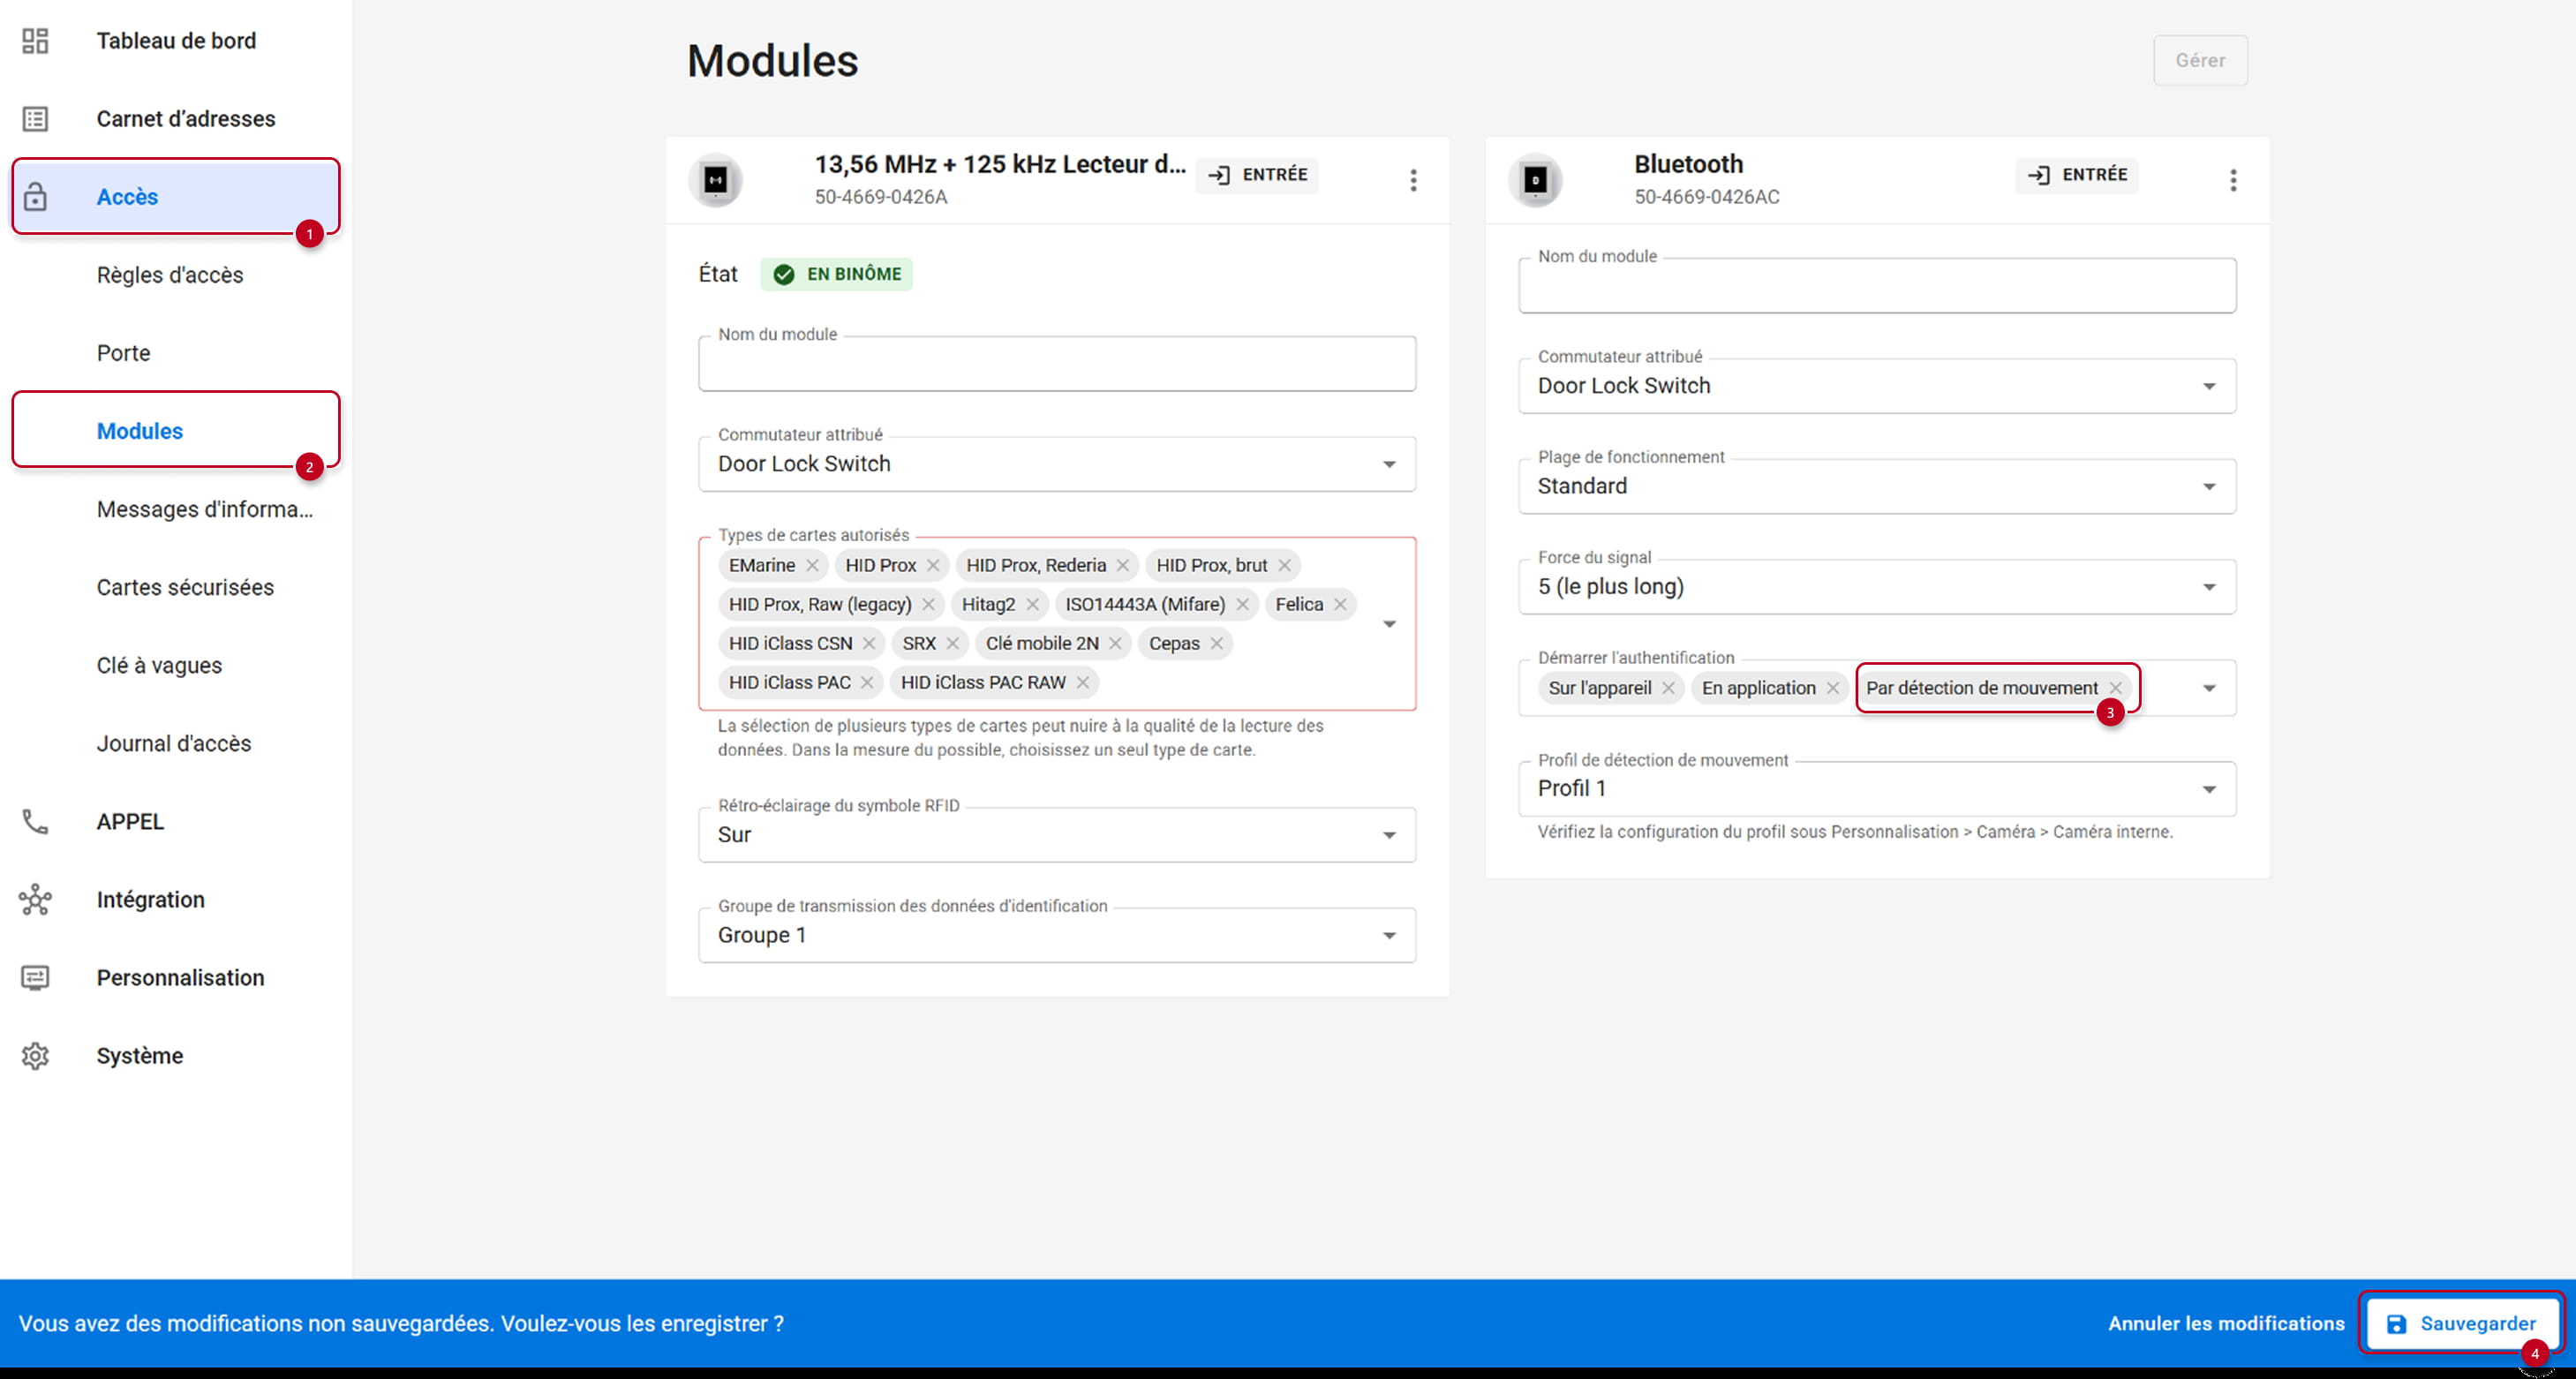Focus Bluetooth Nom du module field
The width and height of the screenshot is (2576, 1379).
pyautogui.click(x=1877, y=286)
